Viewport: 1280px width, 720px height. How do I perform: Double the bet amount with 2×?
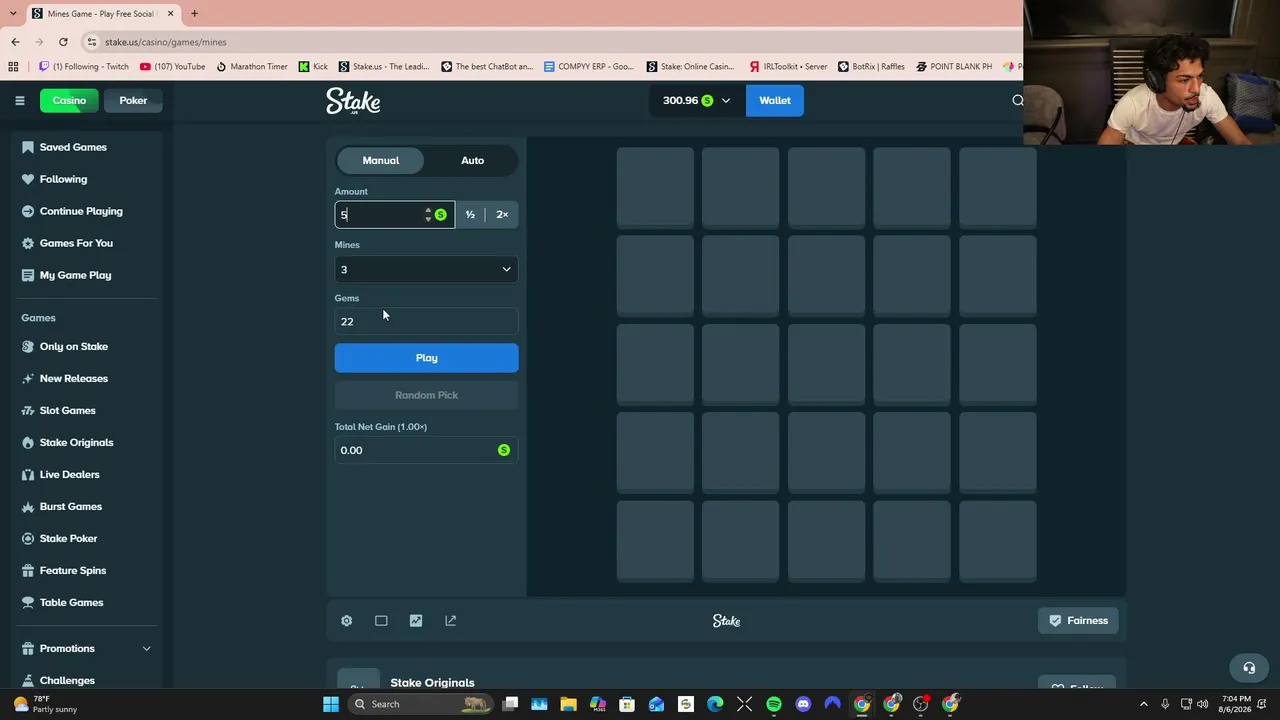[502, 214]
